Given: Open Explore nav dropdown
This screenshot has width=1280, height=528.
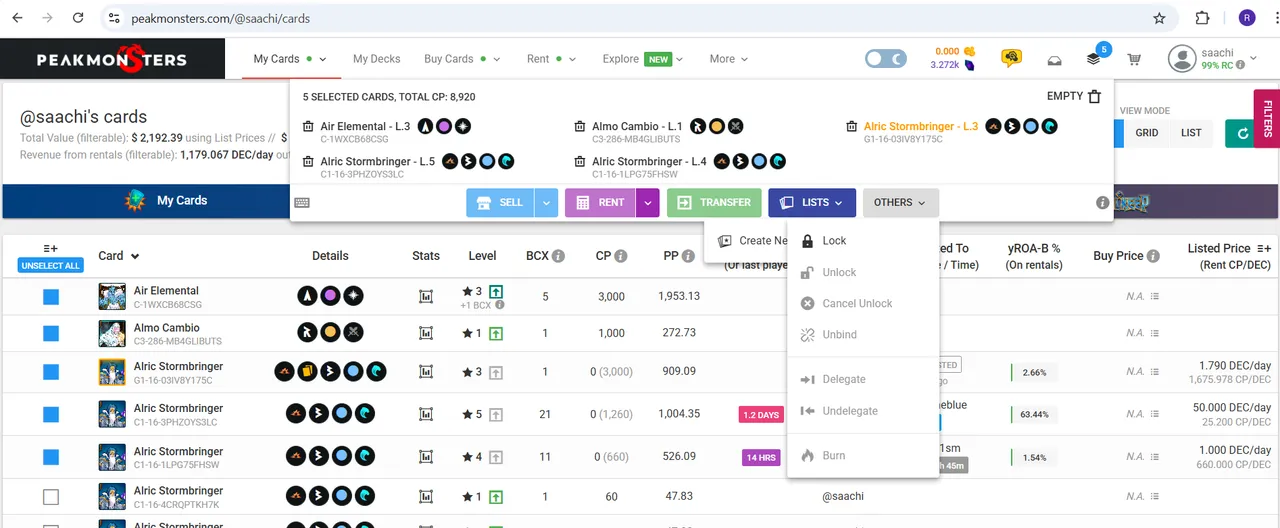Looking at the screenshot, I should coord(643,59).
